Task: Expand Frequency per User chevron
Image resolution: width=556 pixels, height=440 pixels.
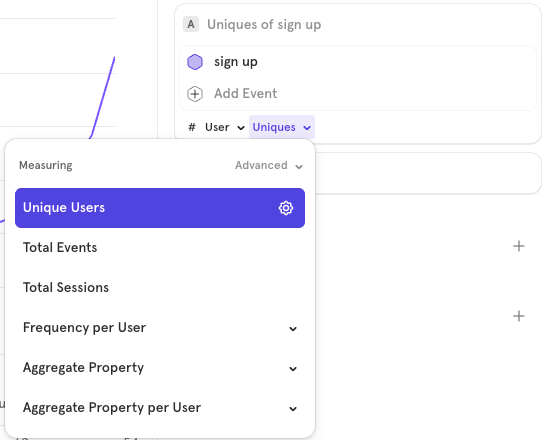Action: click(x=293, y=329)
